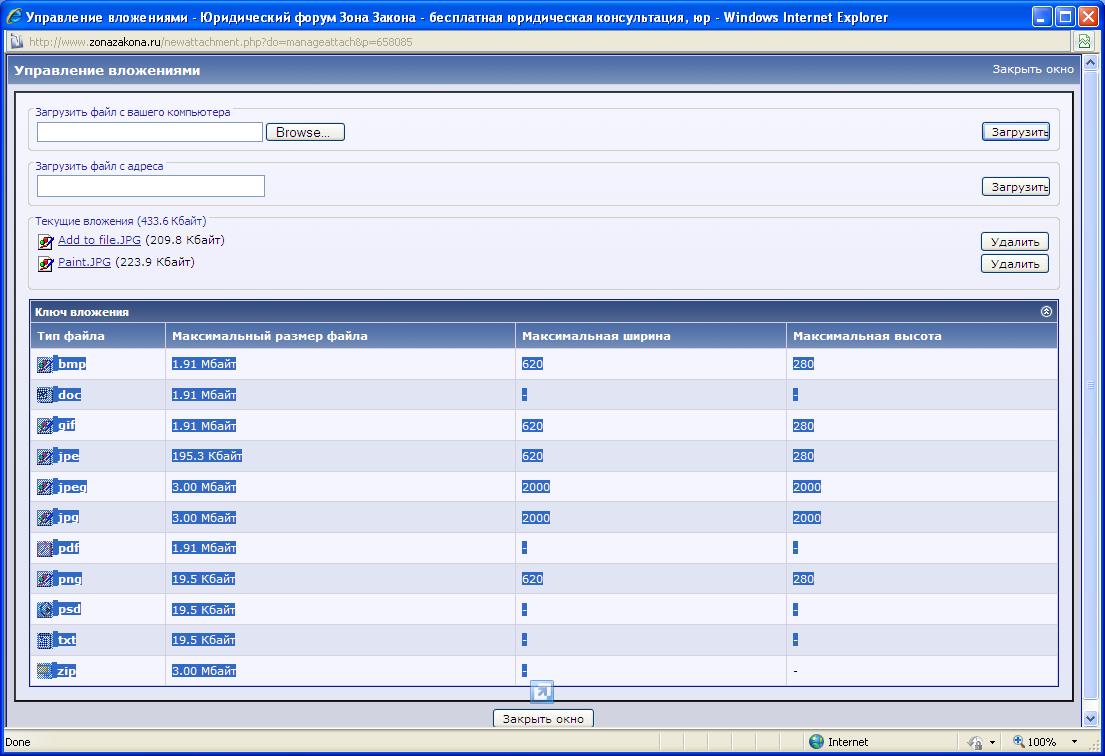Click the scrollbar up arrow

click(1090, 63)
